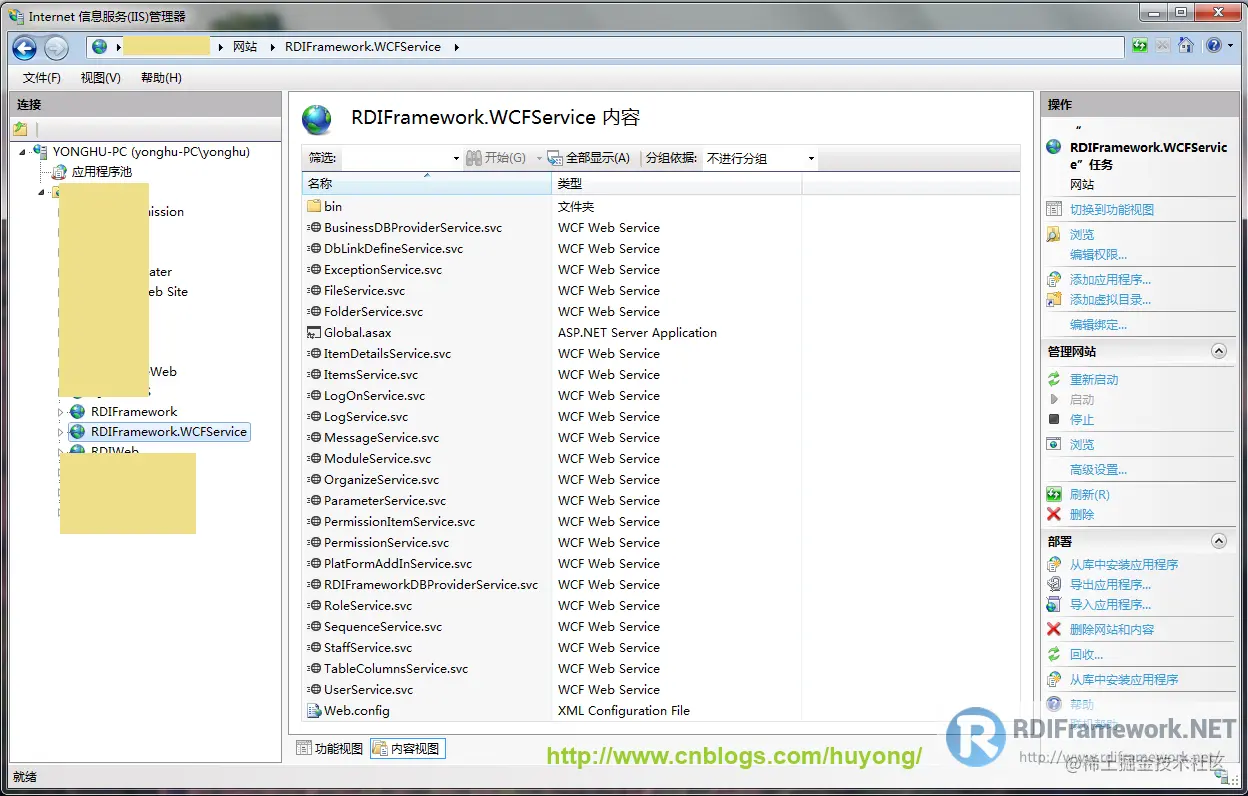Screen dimensions: 1248x796
Task: Click the 停止 stop icon
Action: 1053,420
